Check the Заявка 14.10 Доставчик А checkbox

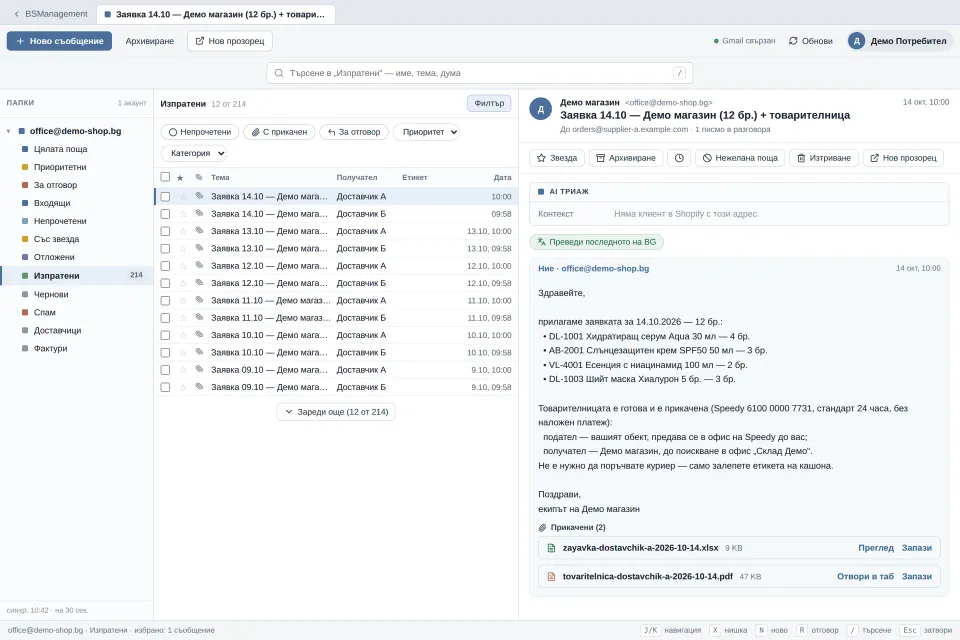(x=165, y=197)
